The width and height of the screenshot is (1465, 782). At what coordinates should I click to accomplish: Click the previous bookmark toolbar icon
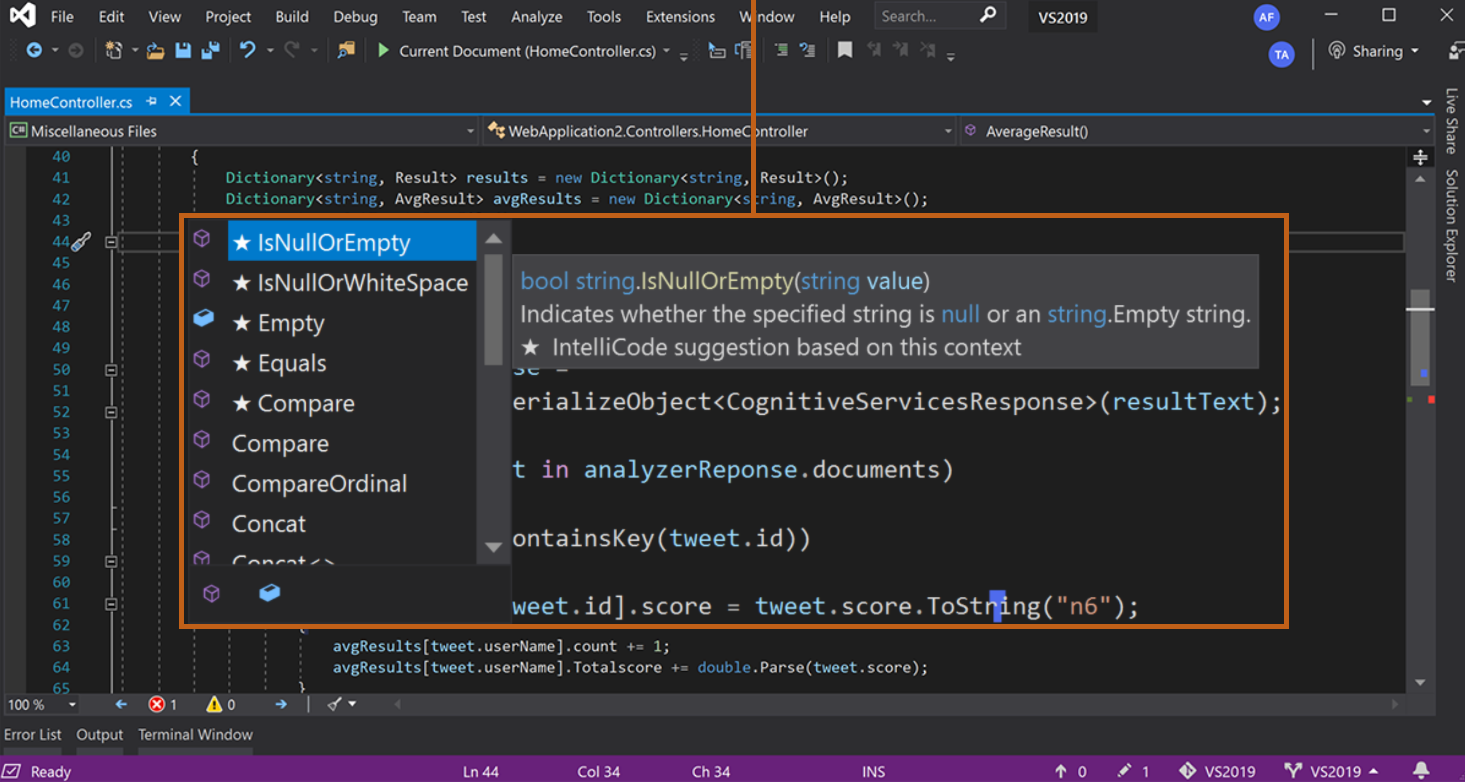pos(874,50)
